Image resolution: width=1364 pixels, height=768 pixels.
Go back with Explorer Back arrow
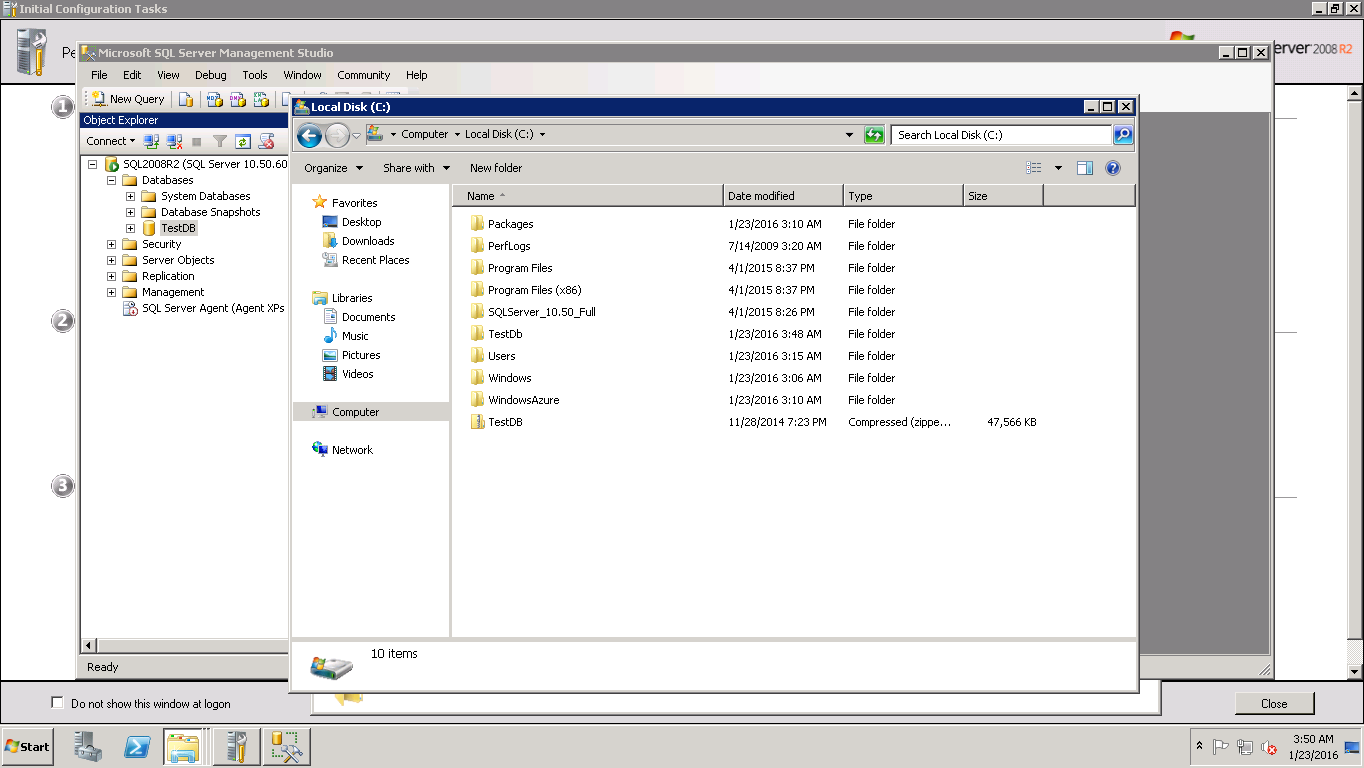[x=309, y=135]
